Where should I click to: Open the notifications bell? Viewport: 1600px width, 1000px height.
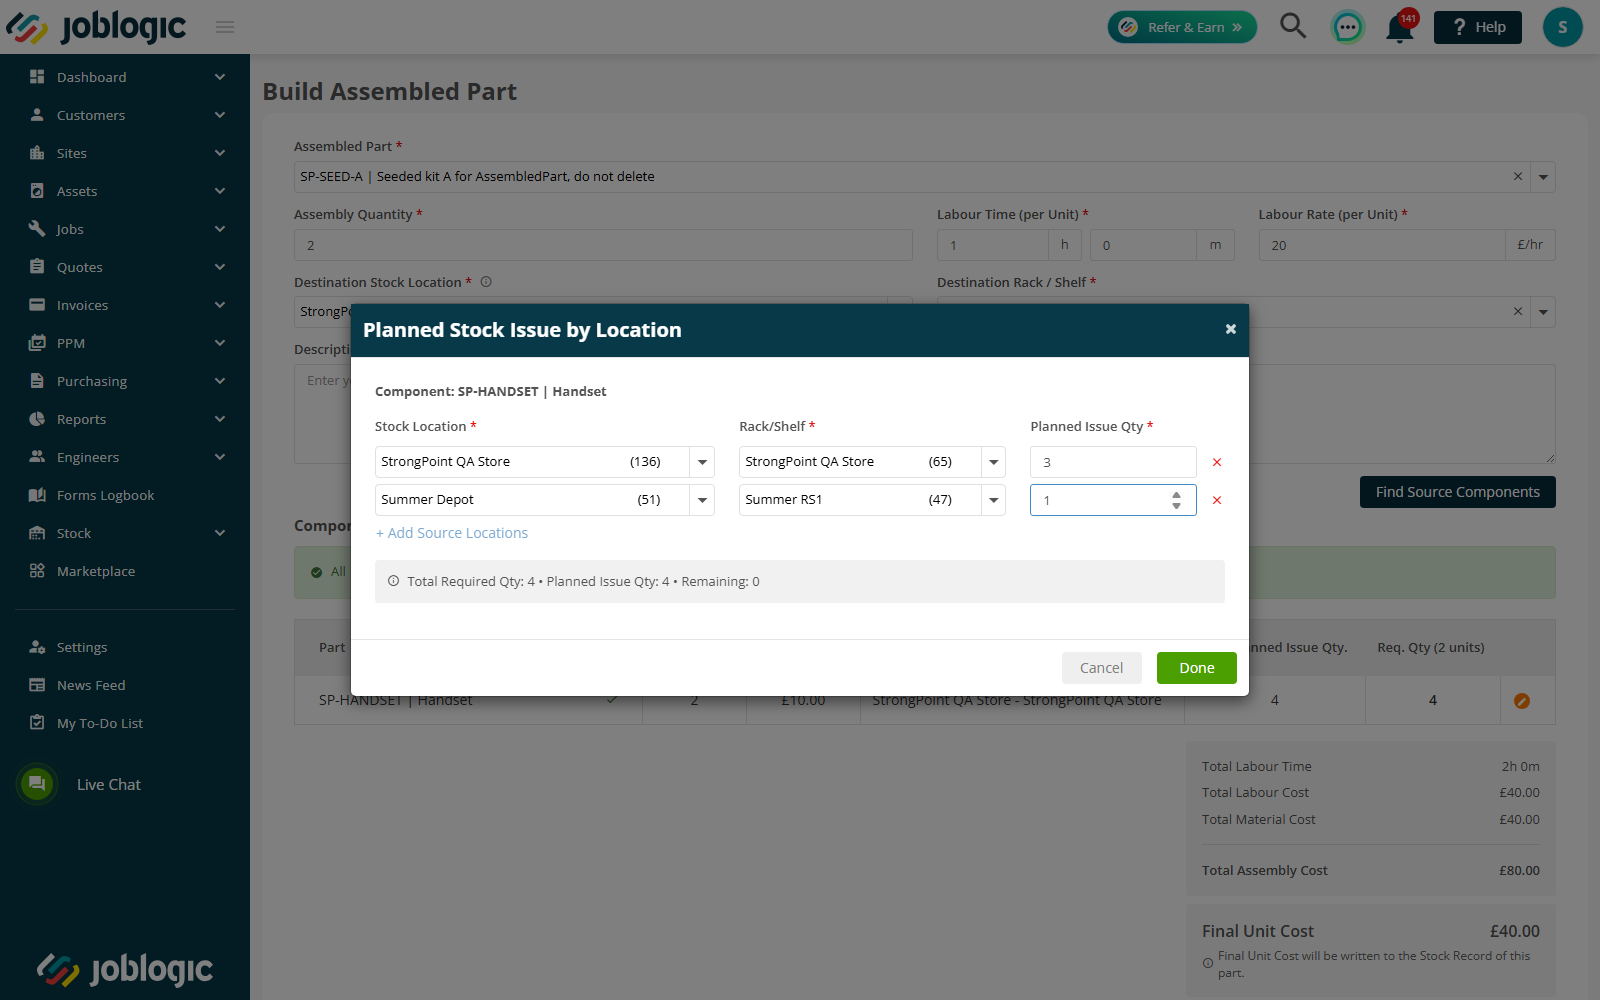pyautogui.click(x=1400, y=28)
